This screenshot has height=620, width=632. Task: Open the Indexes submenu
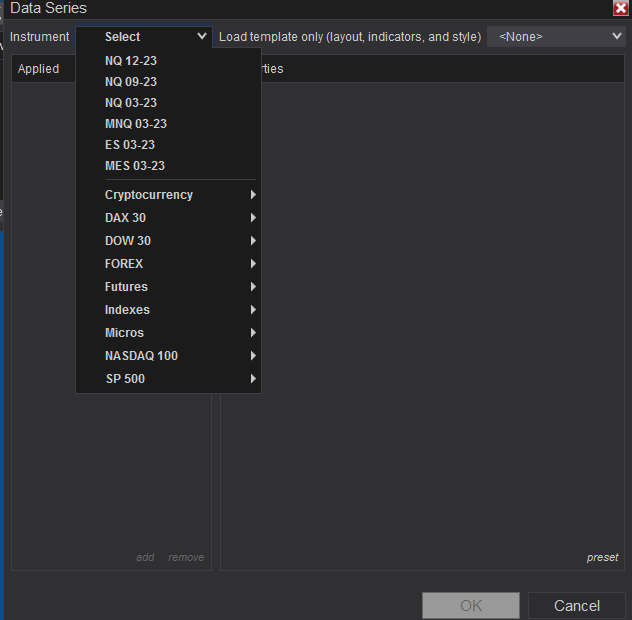pyautogui.click(x=168, y=310)
